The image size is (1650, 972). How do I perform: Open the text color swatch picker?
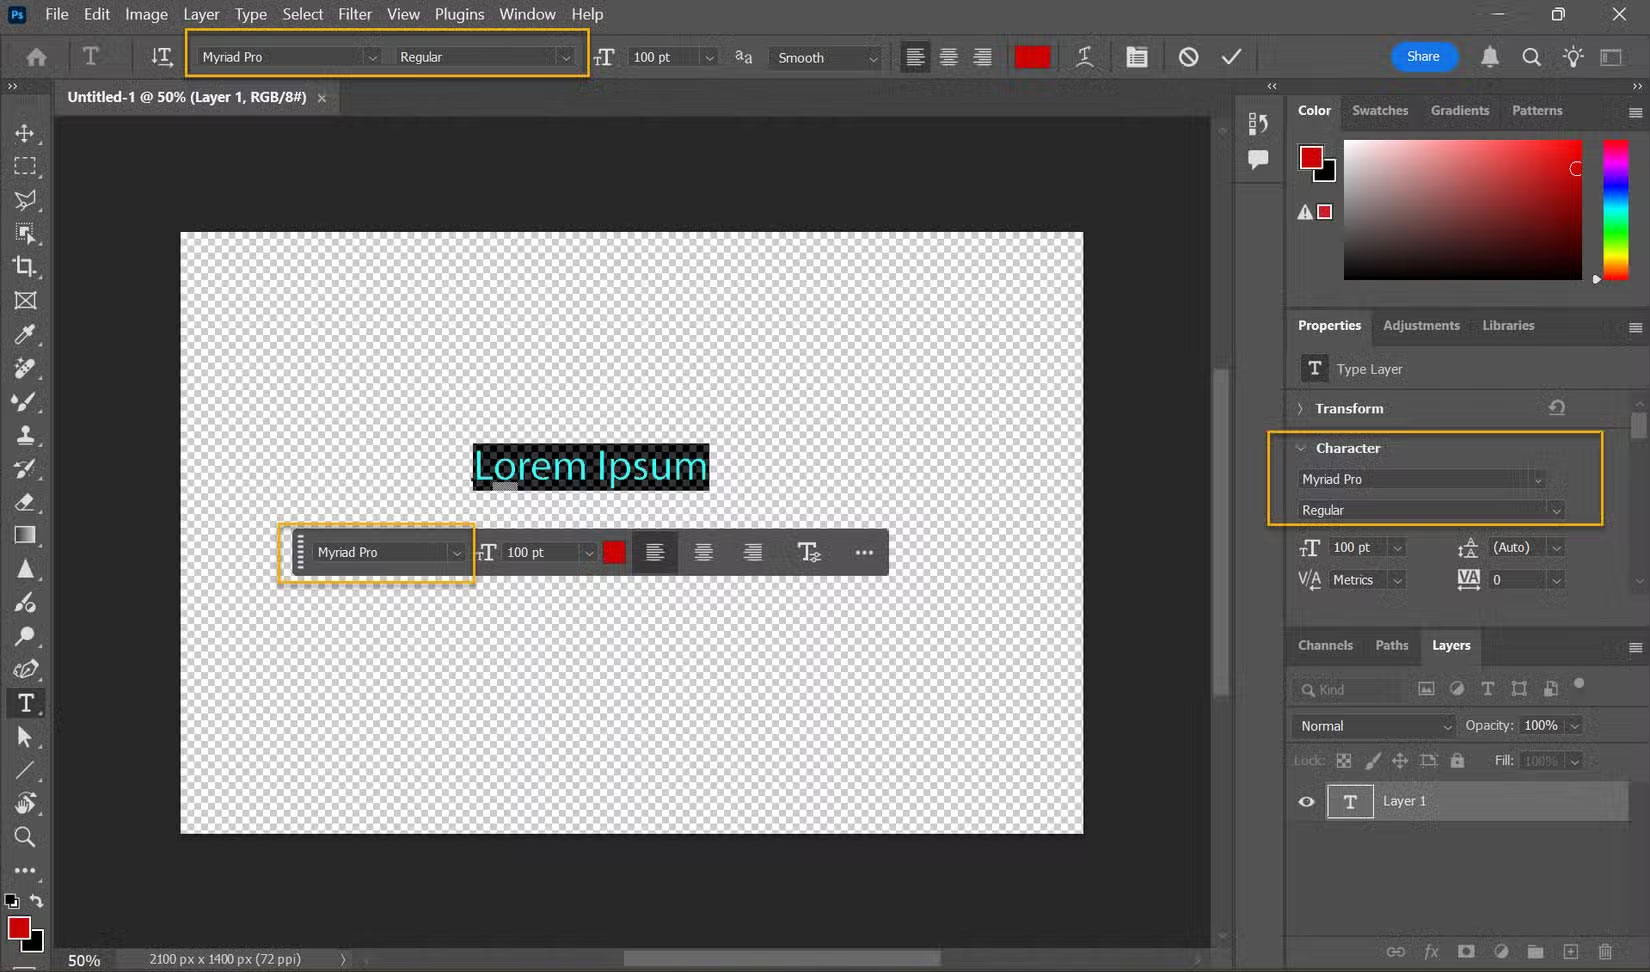click(1032, 57)
